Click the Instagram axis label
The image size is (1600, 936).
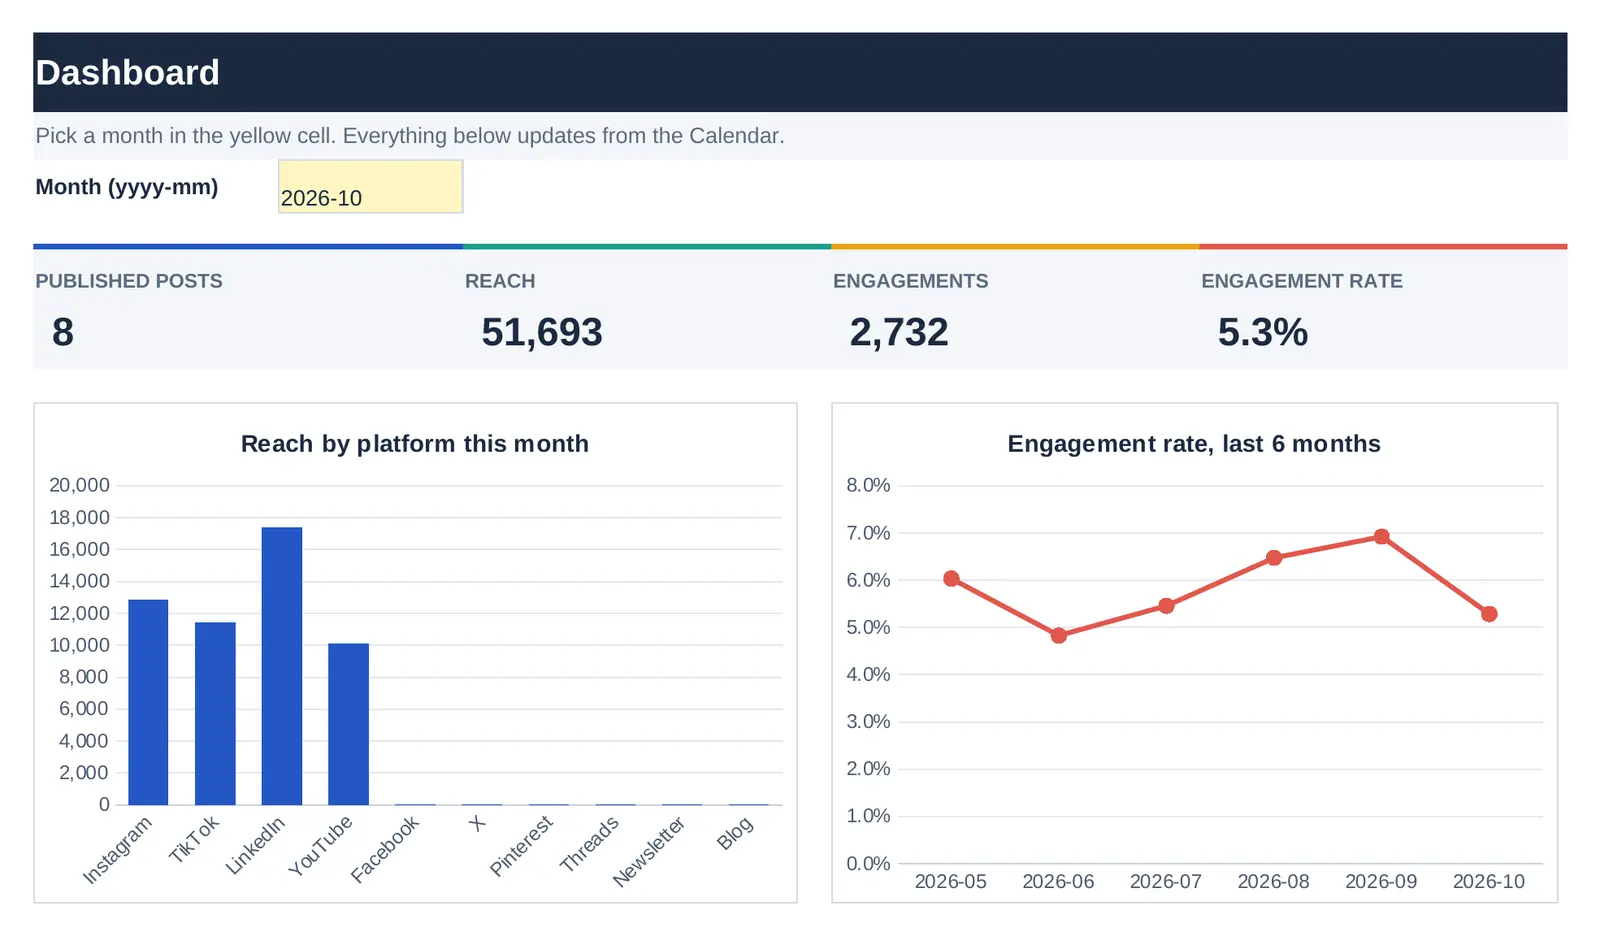coord(117,850)
